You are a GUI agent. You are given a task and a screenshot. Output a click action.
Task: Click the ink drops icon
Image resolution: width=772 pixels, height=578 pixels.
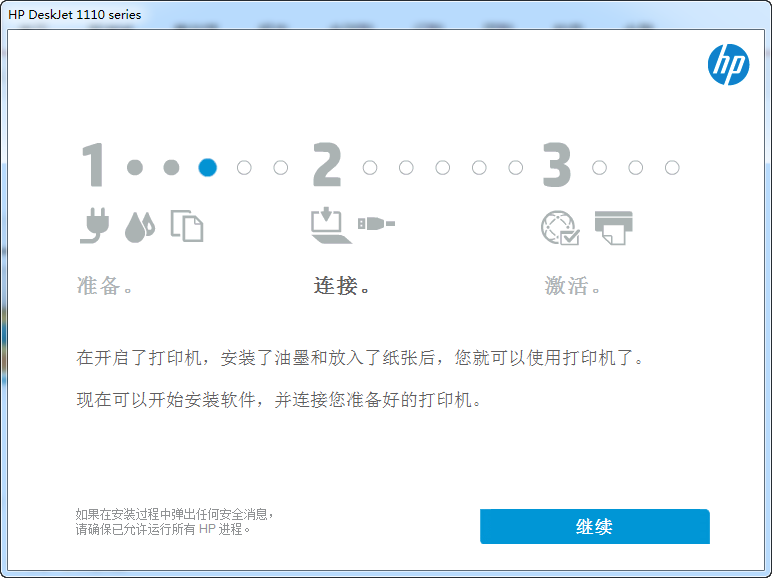tap(140, 227)
